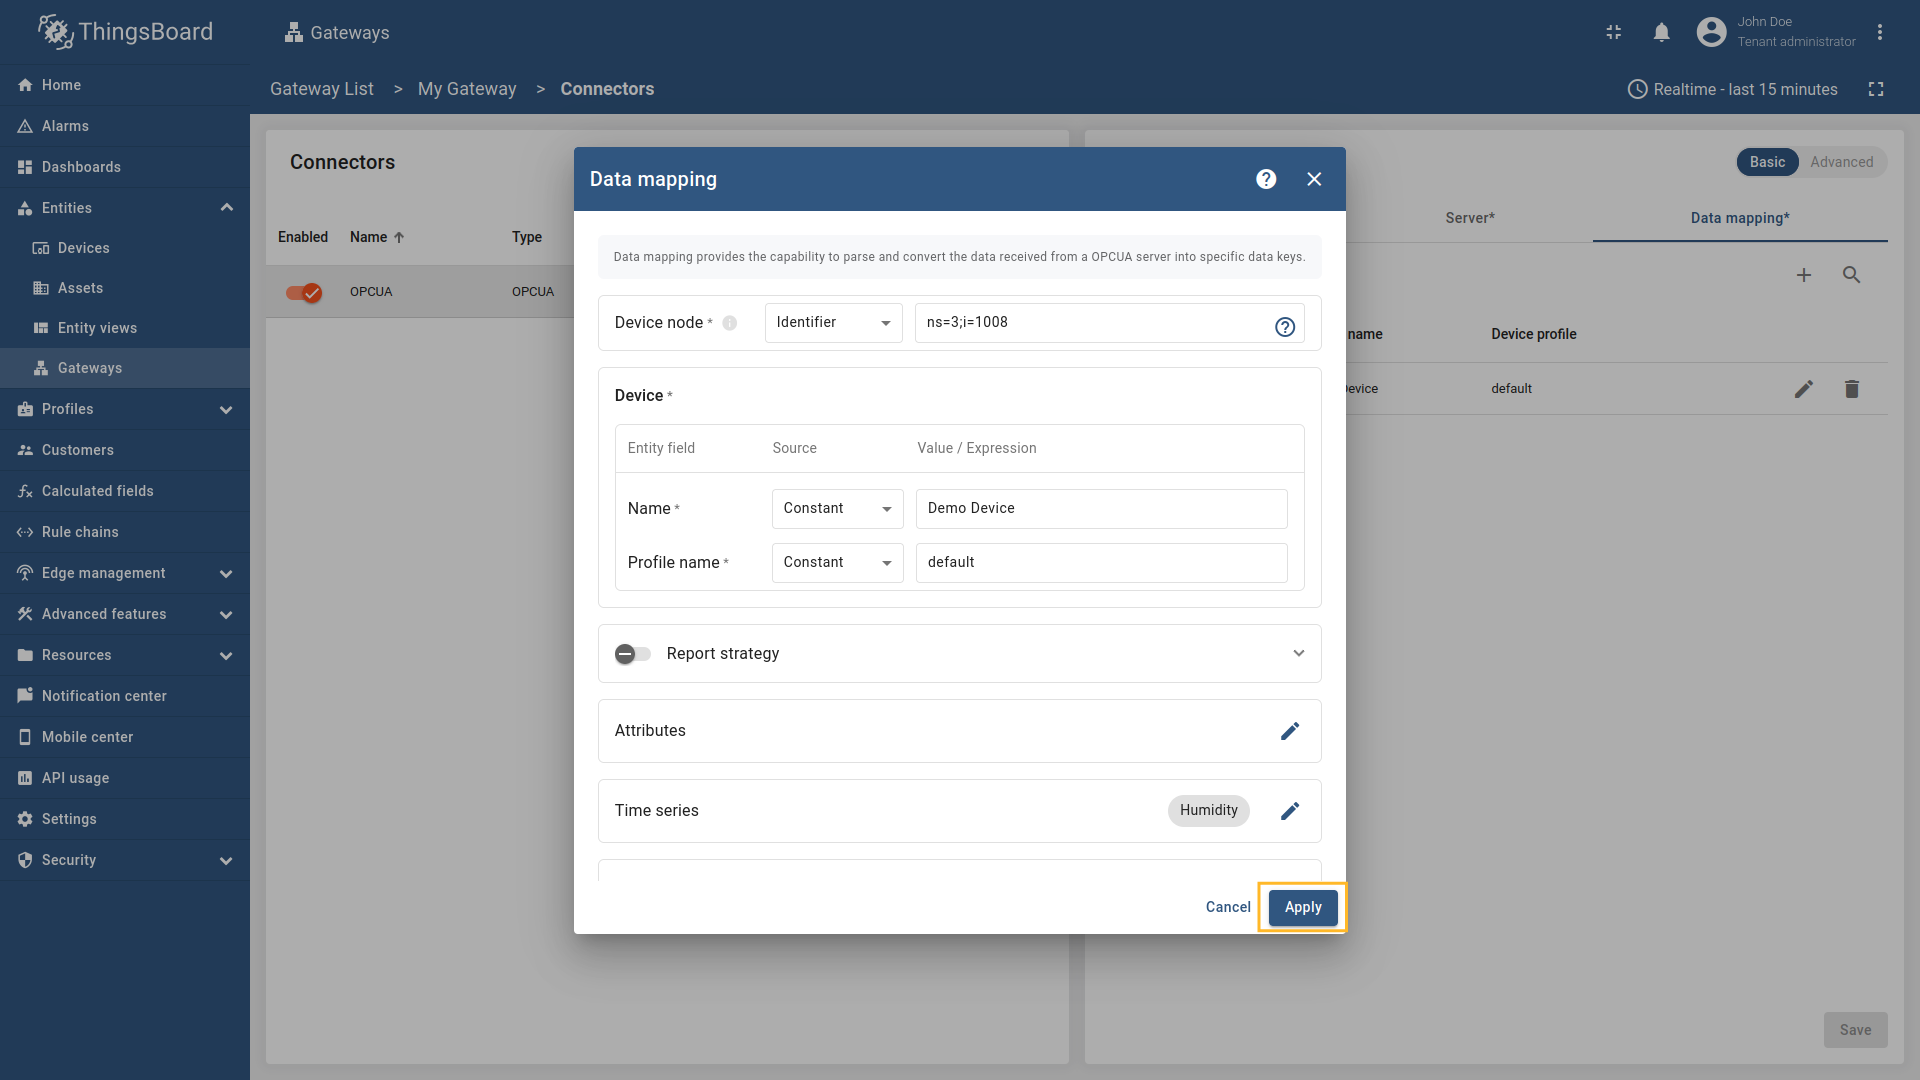Open the Gateways entry in the sidebar
This screenshot has height=1080, width=1920.
pyautogui.click(x=89, y=368)
